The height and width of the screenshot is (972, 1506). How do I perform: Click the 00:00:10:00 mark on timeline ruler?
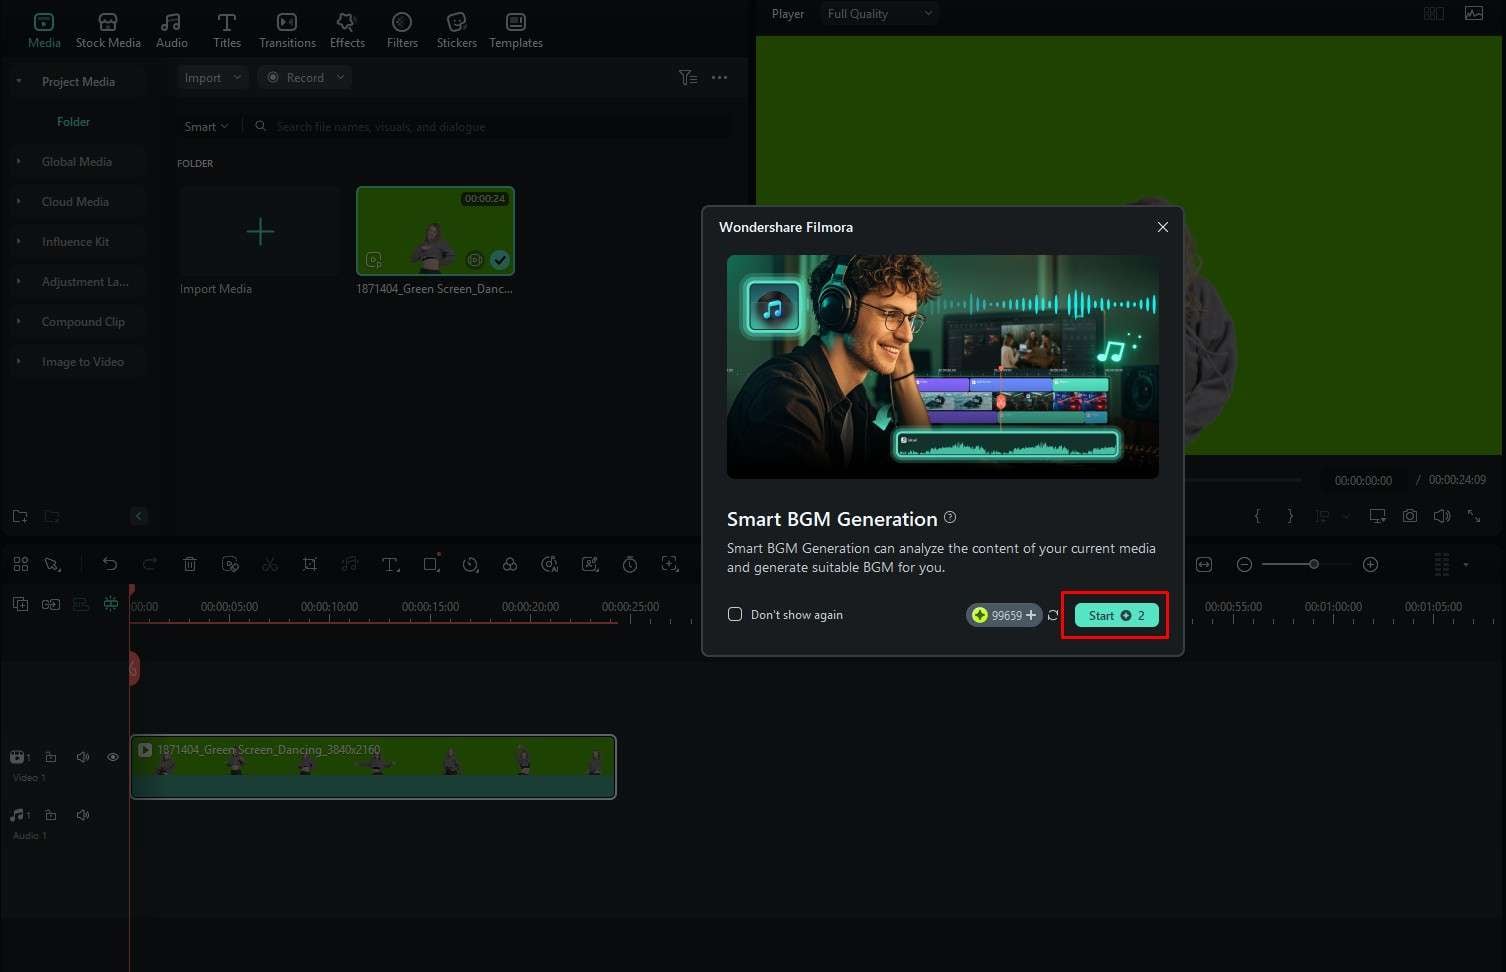tap(329, 606)
